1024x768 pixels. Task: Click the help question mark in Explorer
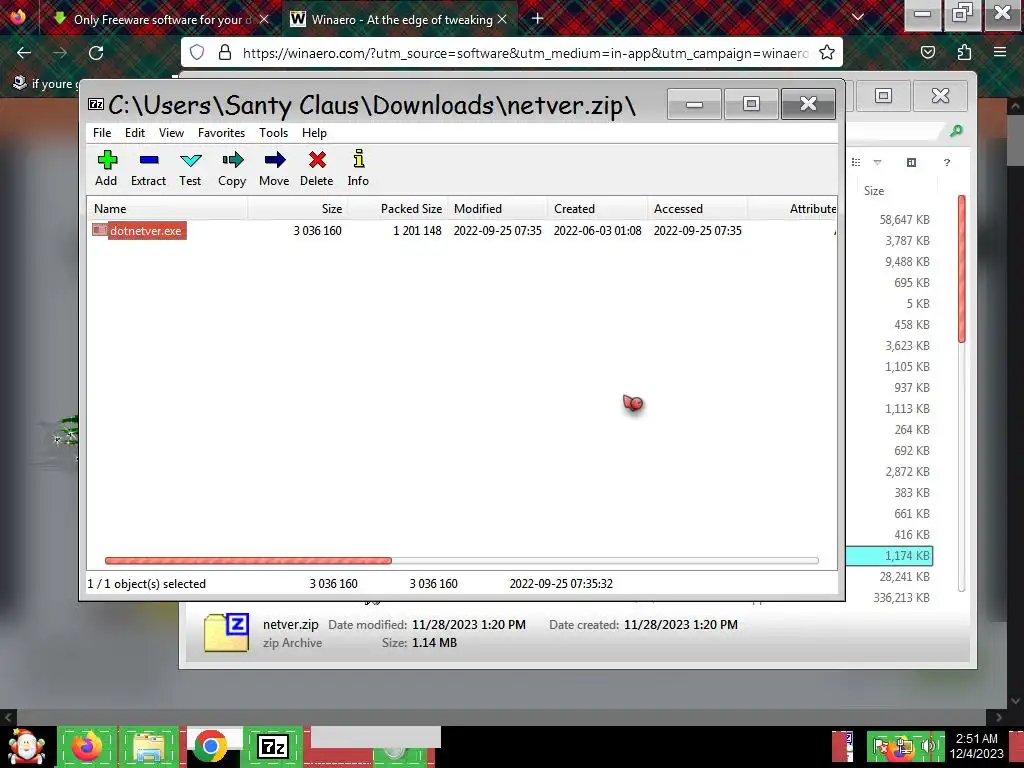(x=947, y=163)
